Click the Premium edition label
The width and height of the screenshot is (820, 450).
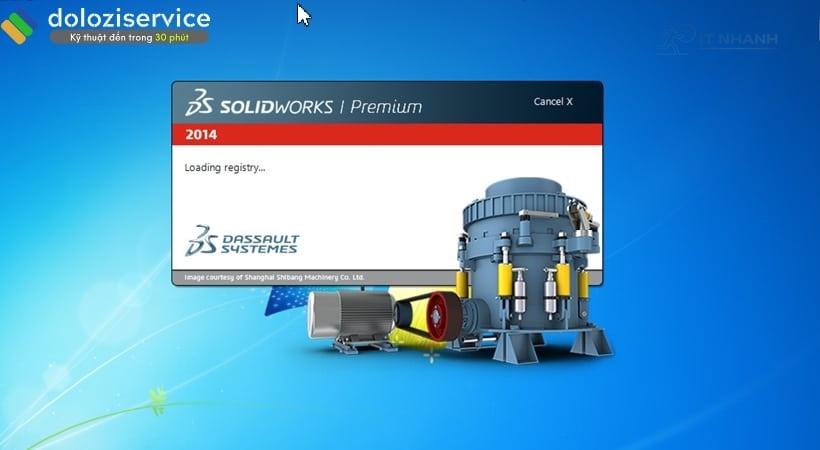[385, 106]
